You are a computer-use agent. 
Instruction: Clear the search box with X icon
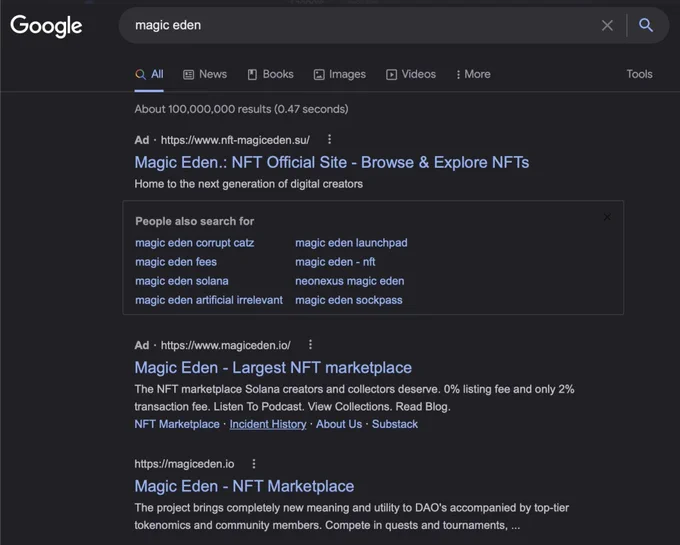[x=607, y=26]
